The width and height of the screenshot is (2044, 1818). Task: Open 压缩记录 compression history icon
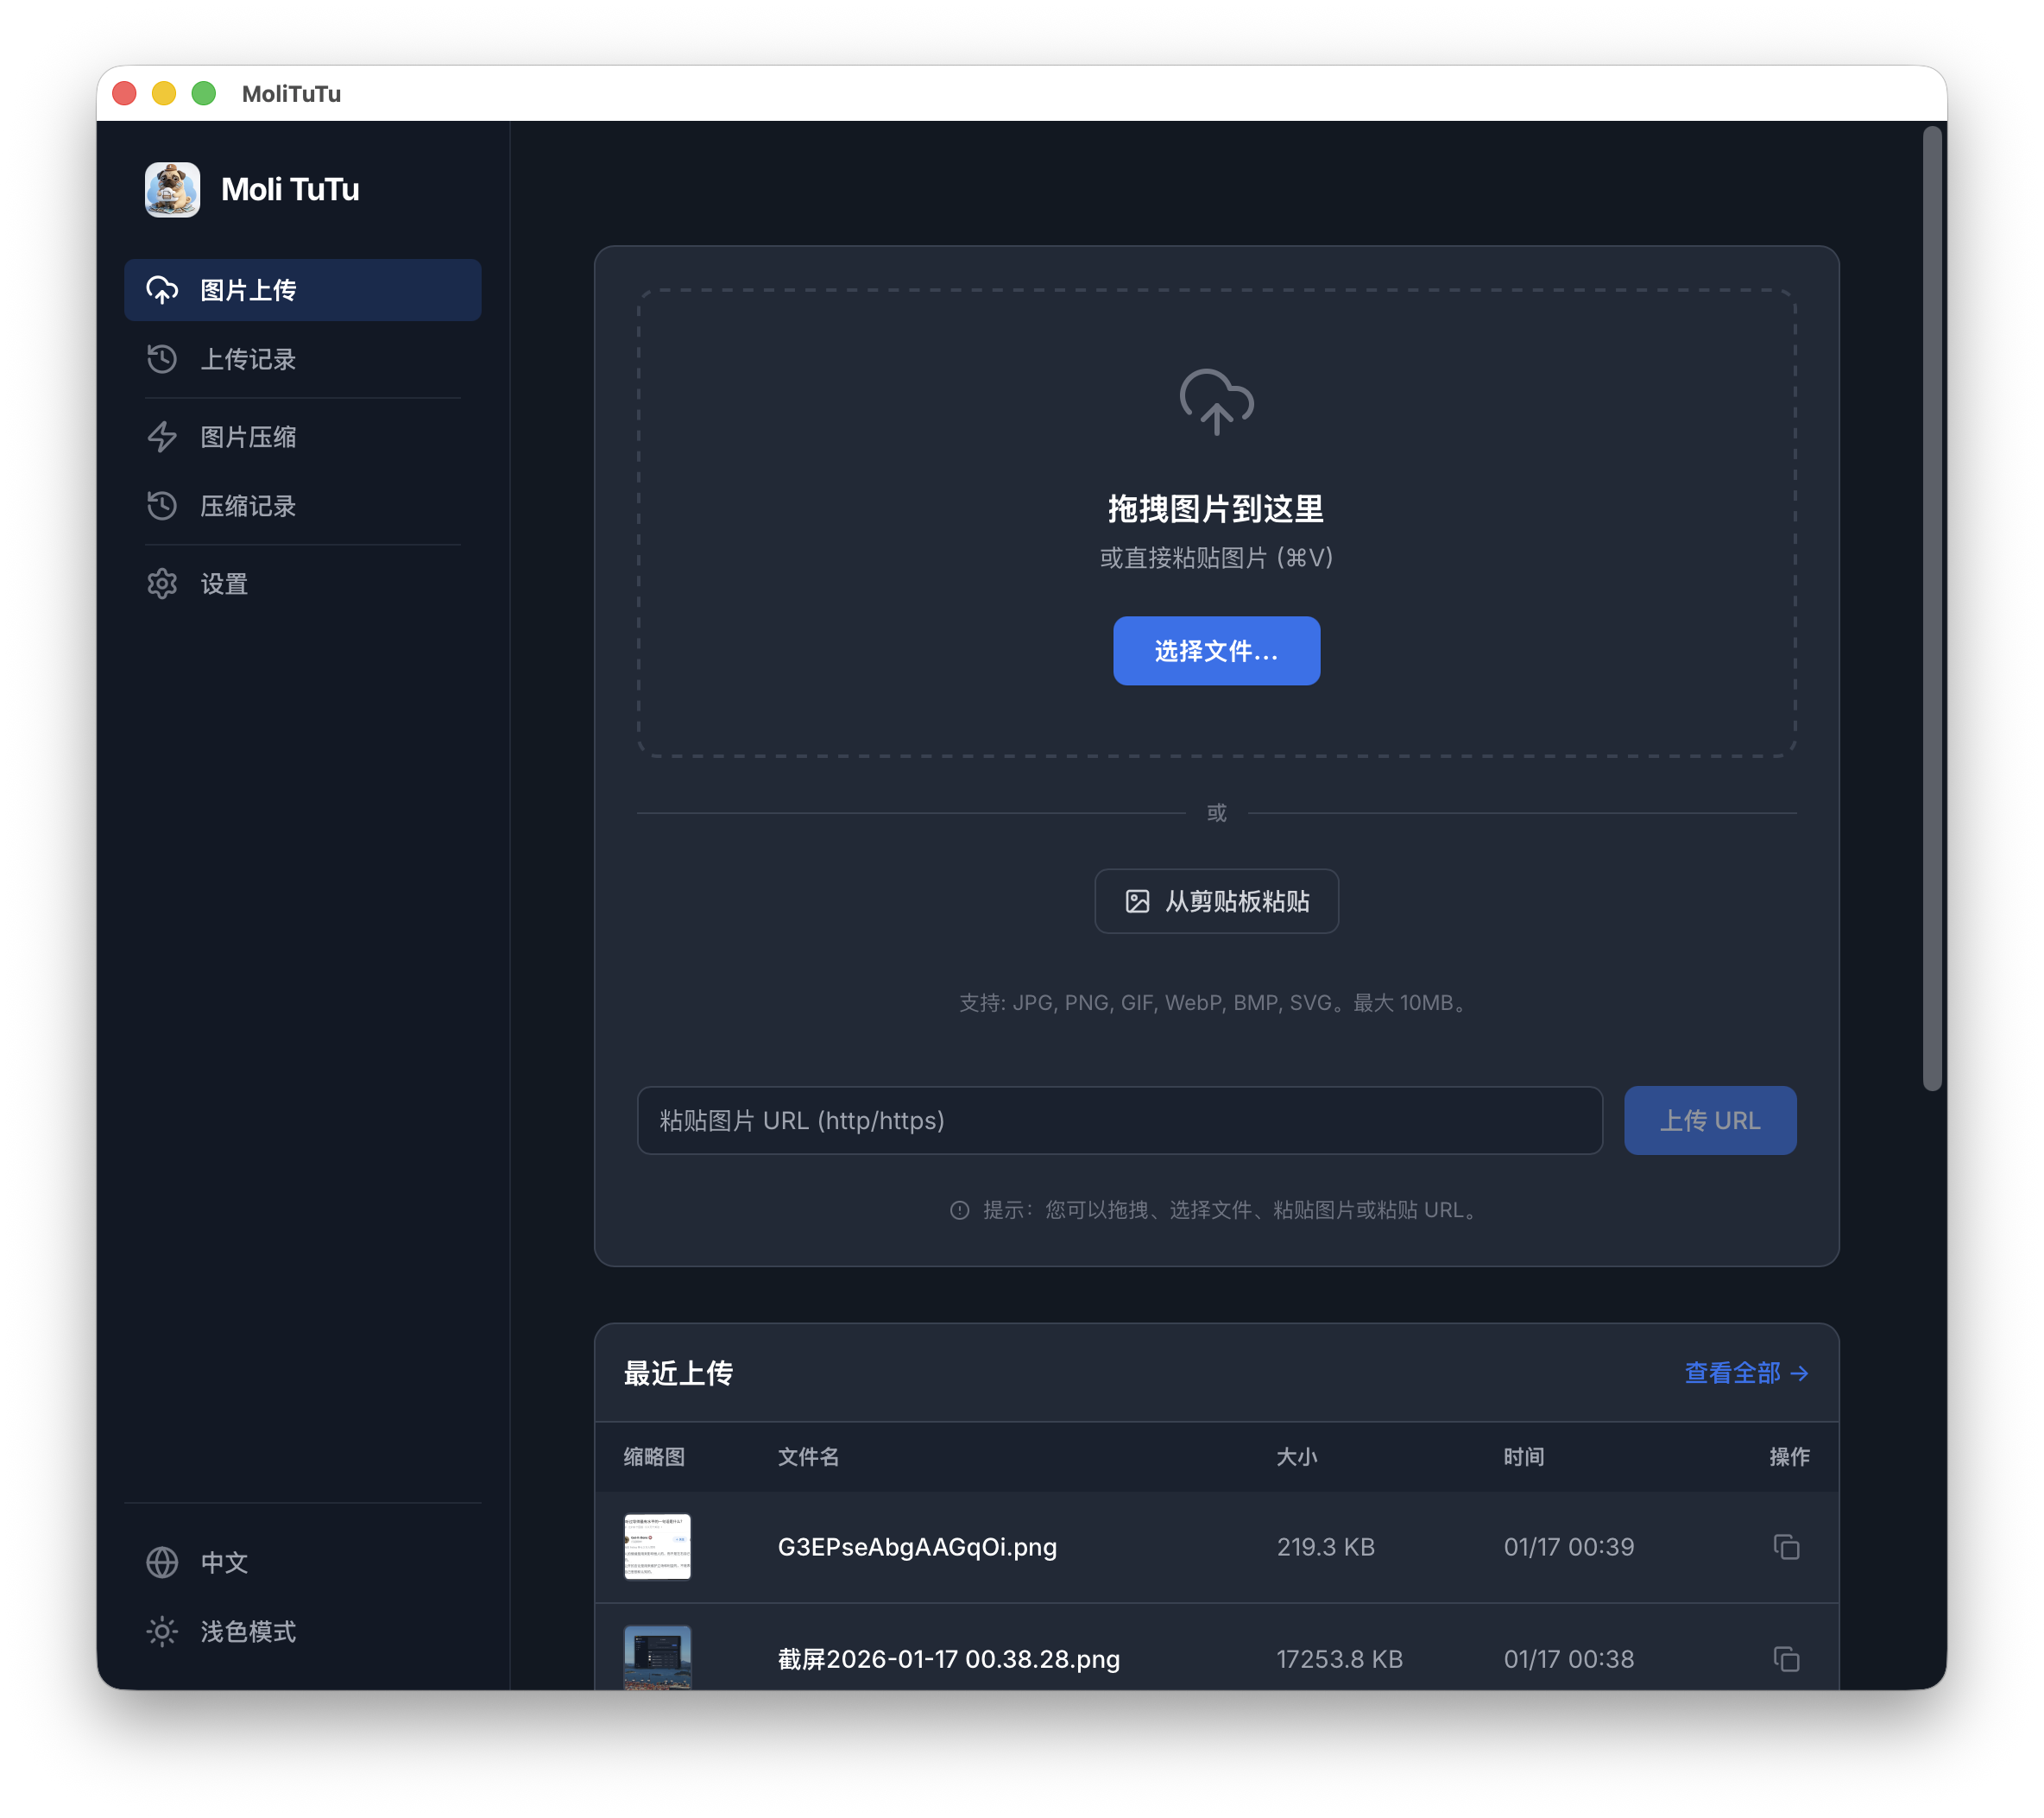click(x=162, y=506)
